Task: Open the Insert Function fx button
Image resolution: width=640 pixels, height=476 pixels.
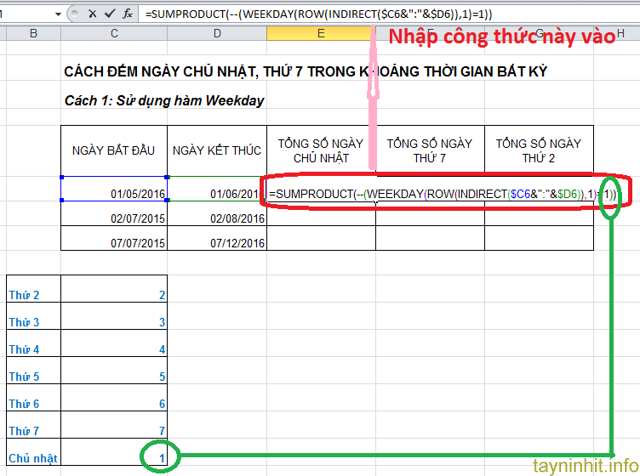Action: [x=127, y=15]
